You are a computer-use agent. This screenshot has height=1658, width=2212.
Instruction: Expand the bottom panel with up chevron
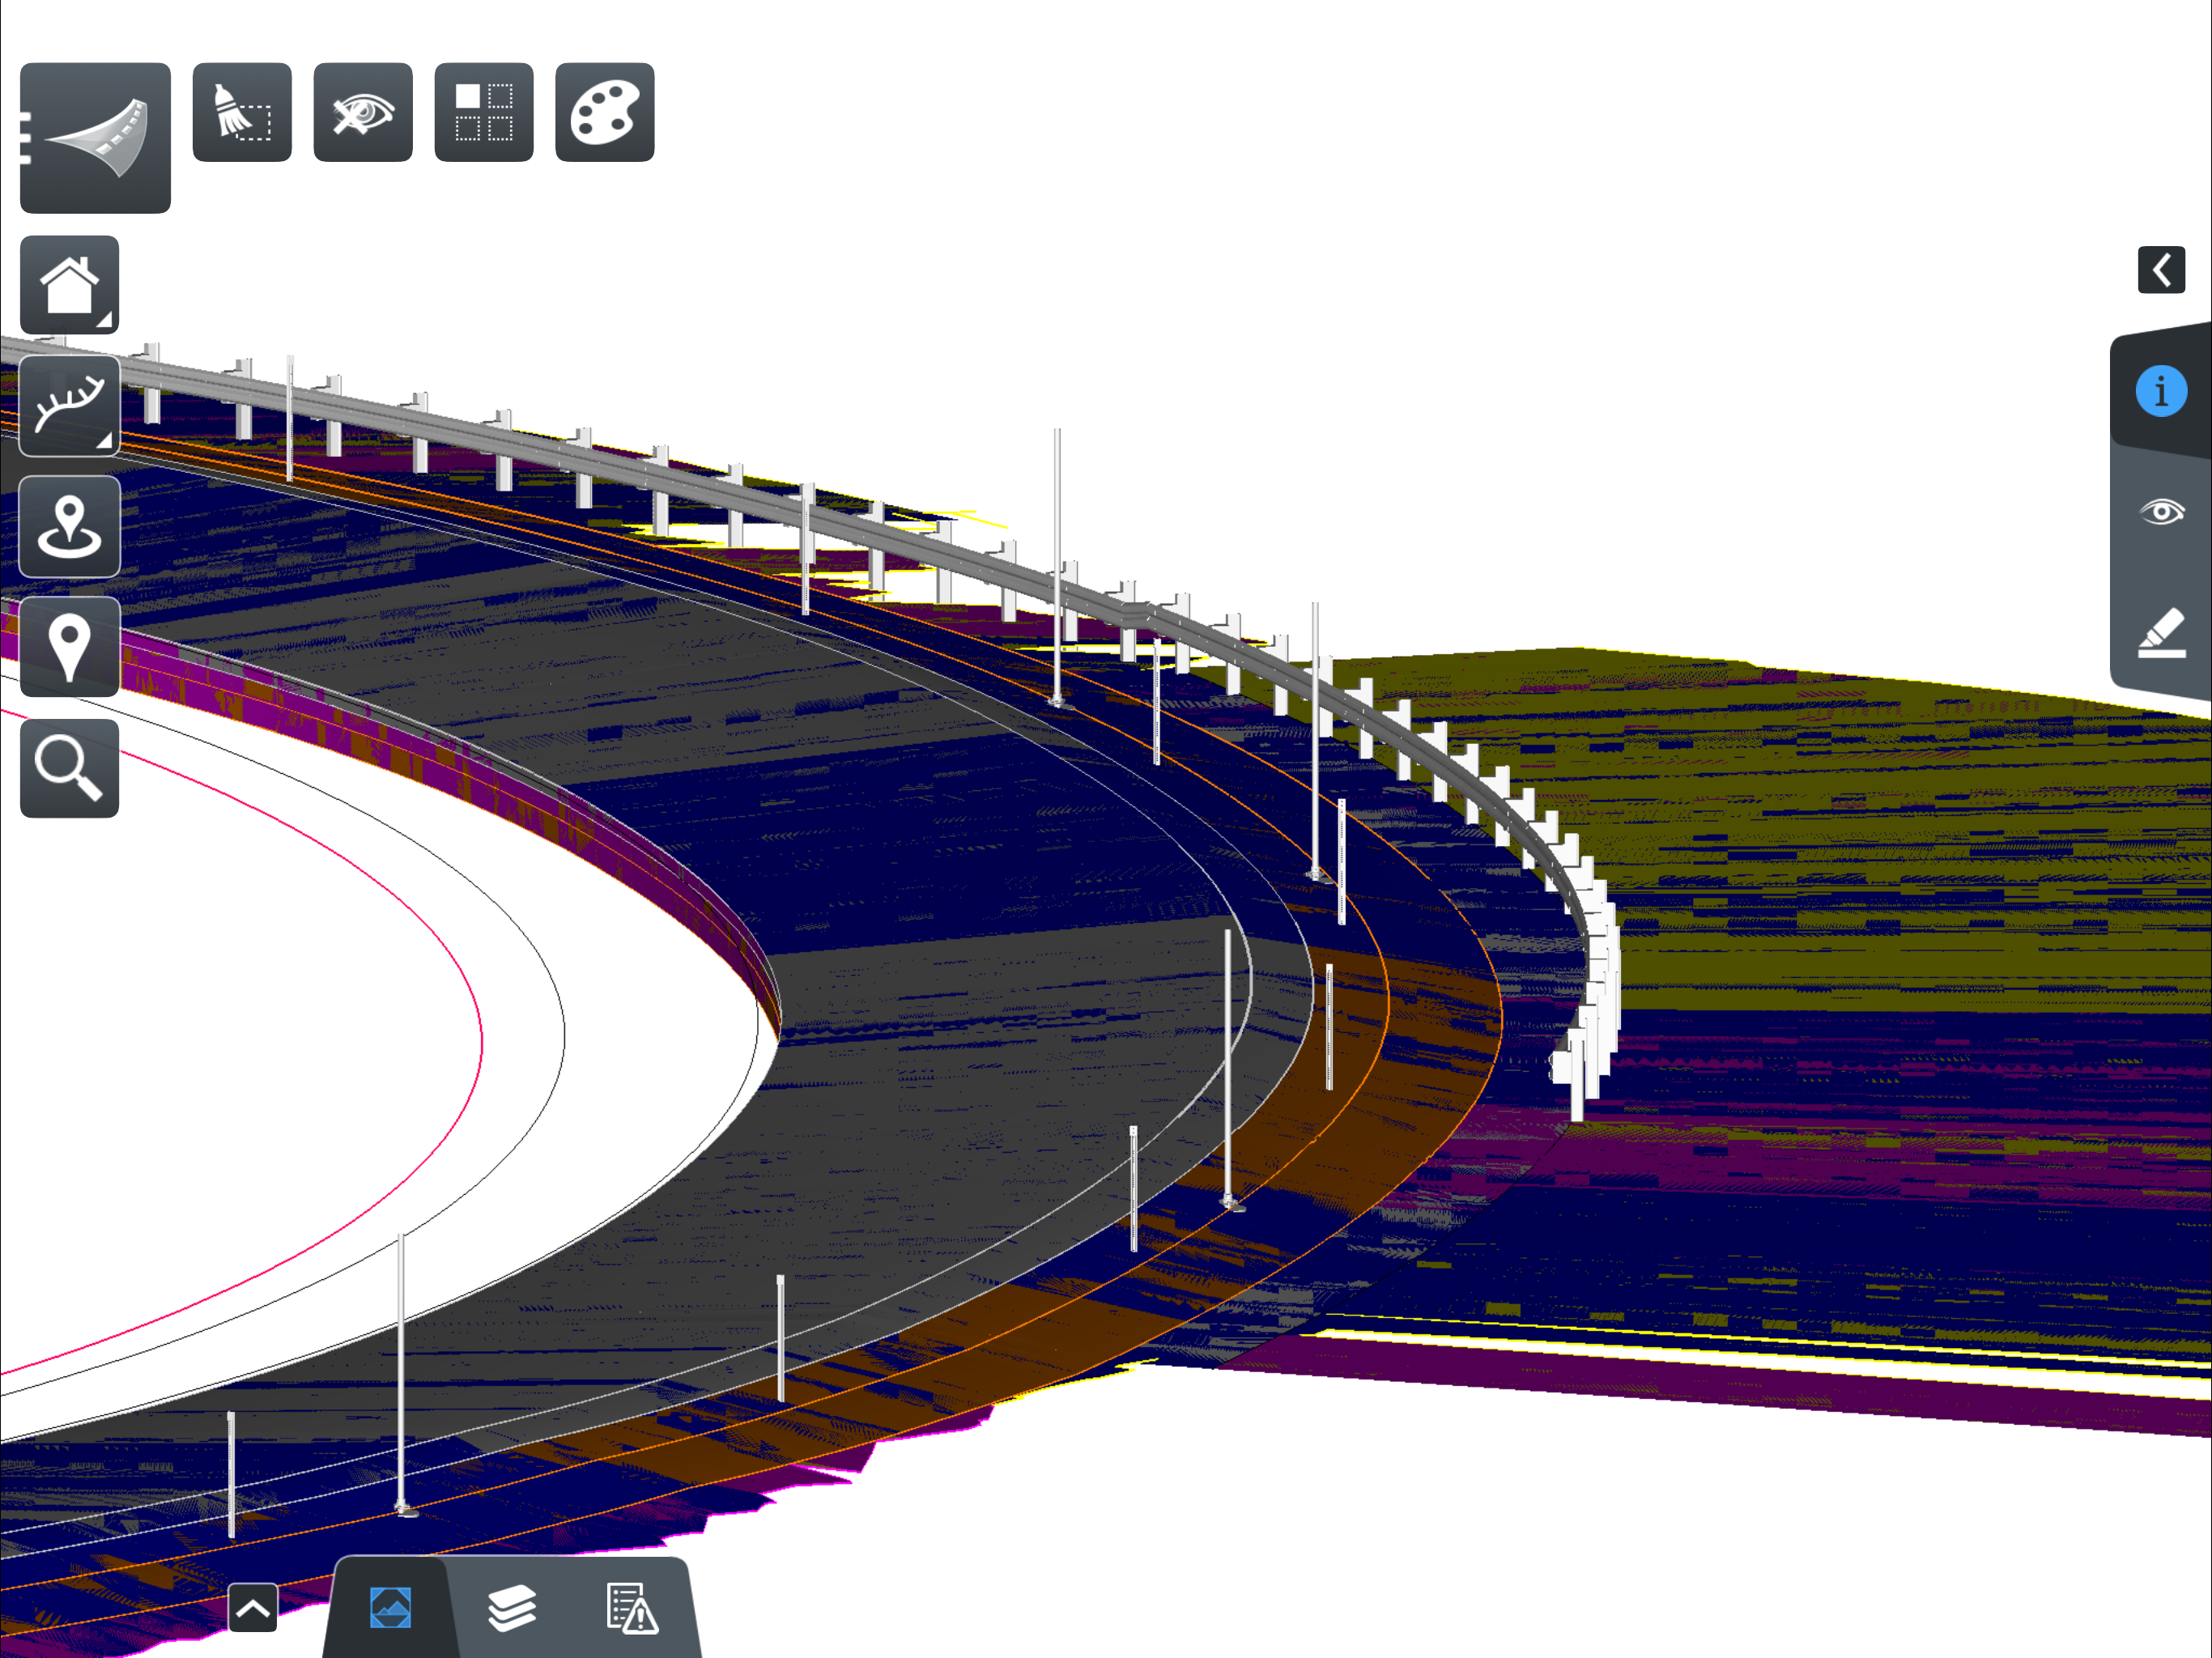253,1608
